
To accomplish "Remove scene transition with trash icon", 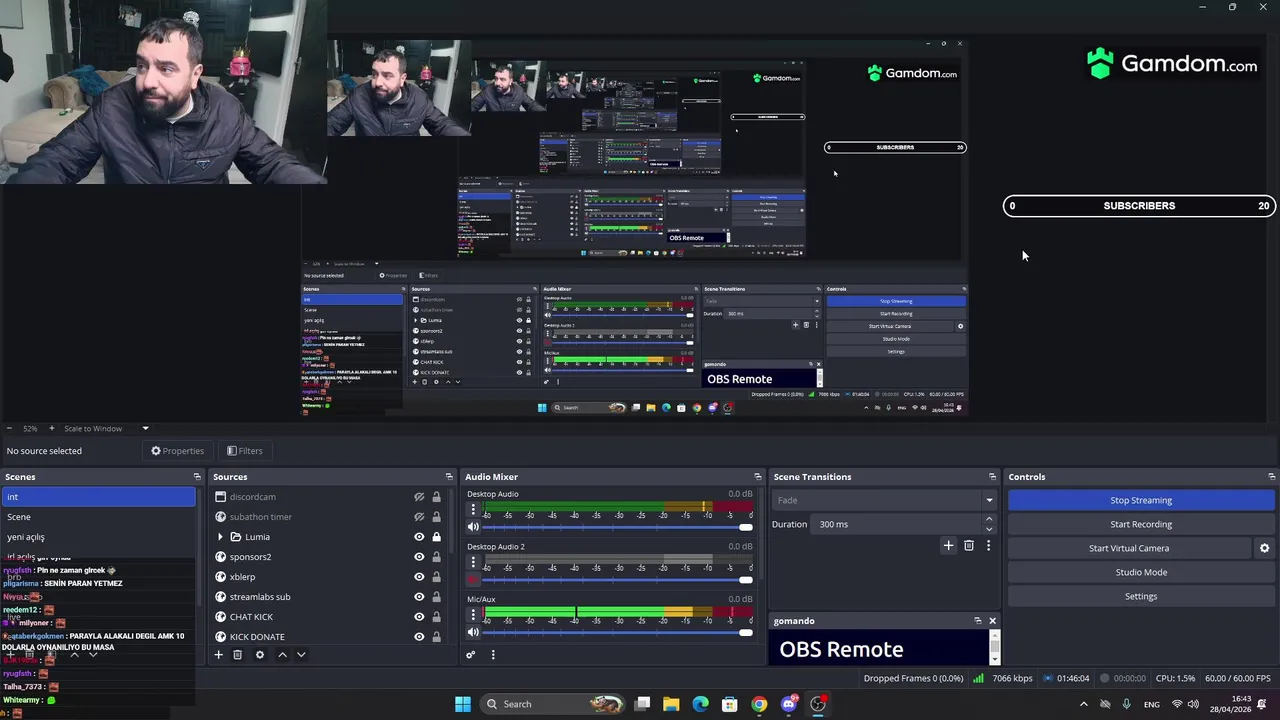I will click(968, 546).
